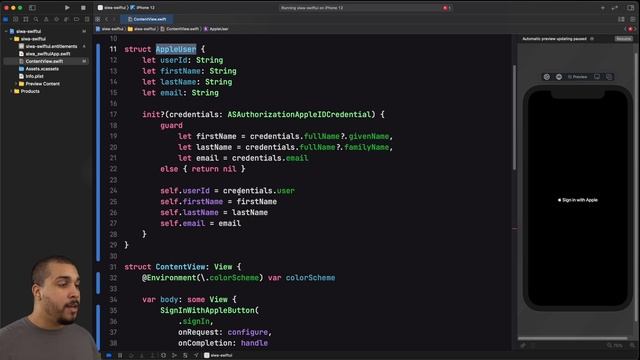Click the canvas zoom in magnifier
Image resolution: width=640 pixels, height=360 pixels.
[x=632, y=345]
